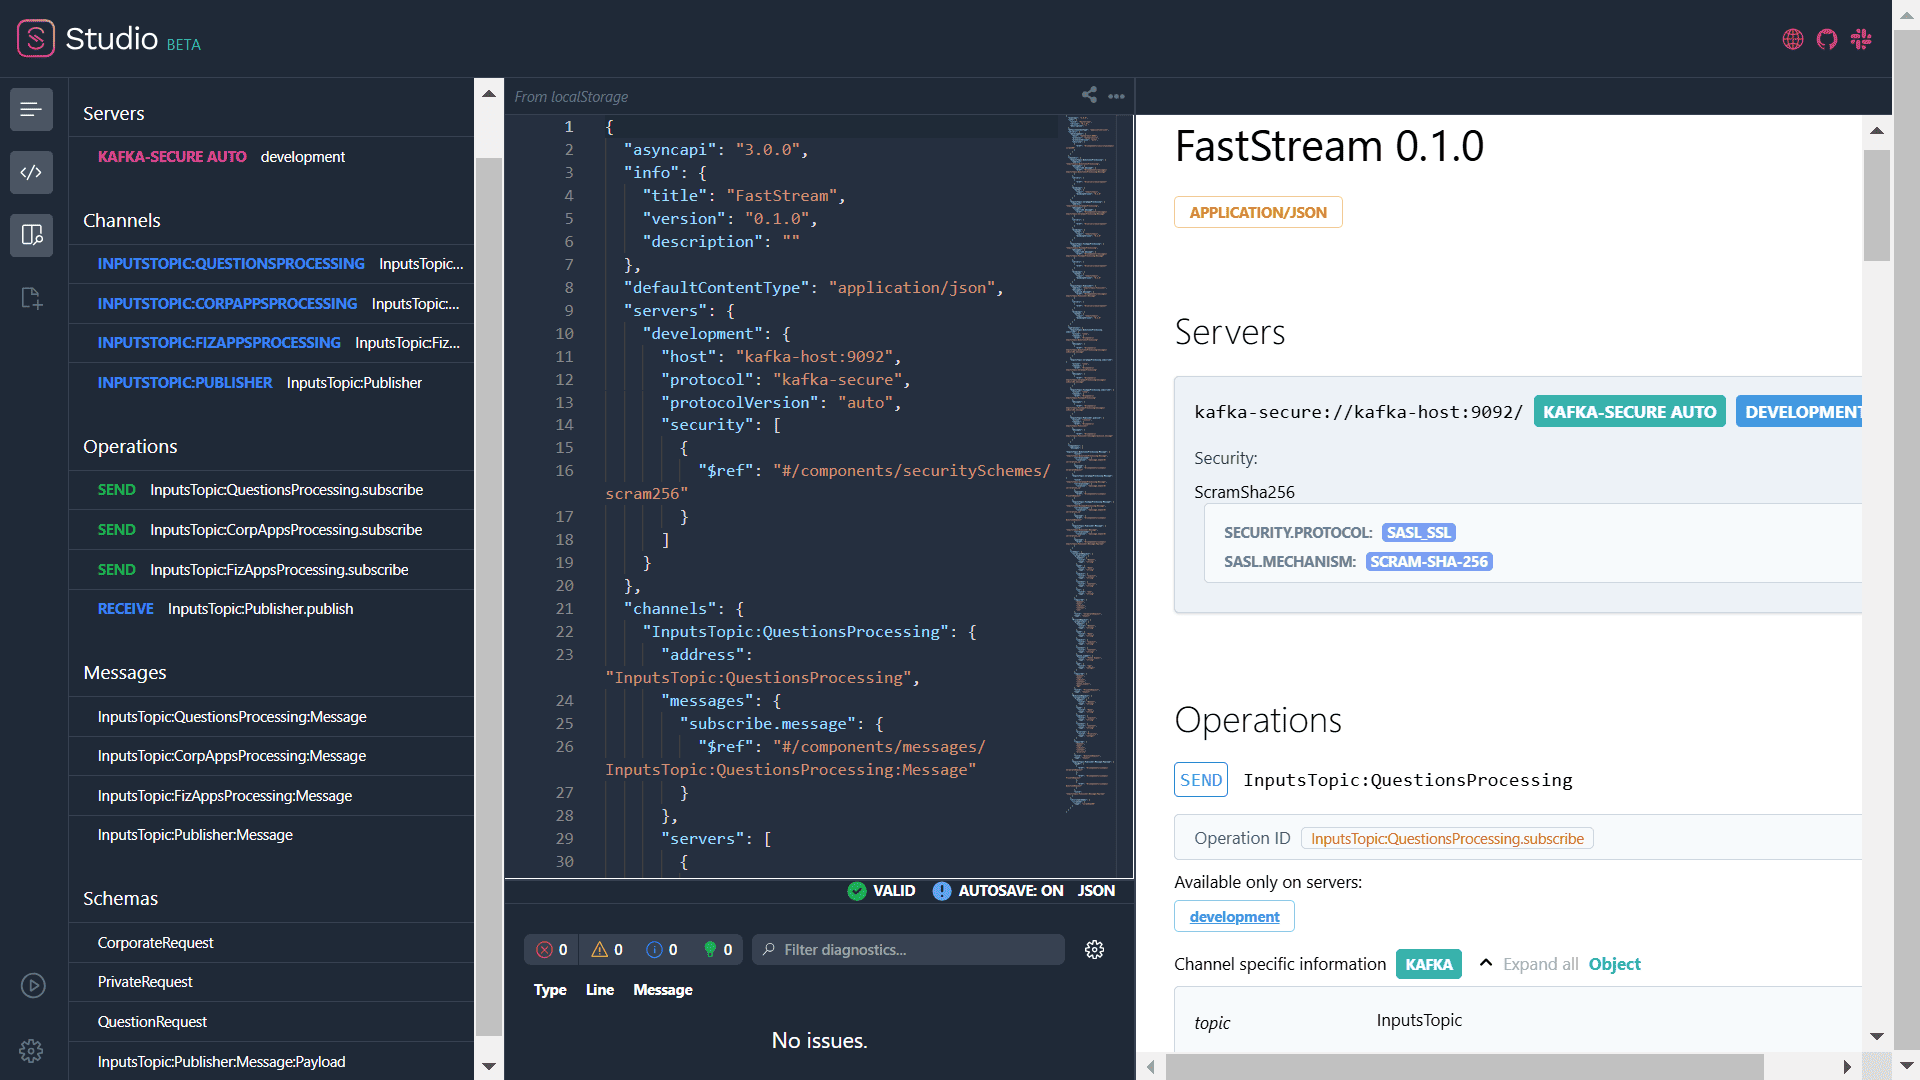The width and height of the screenshot is (1920, 1080).
Task: Open the editor three-dots options menu
Action: (x=1117, y=96)
